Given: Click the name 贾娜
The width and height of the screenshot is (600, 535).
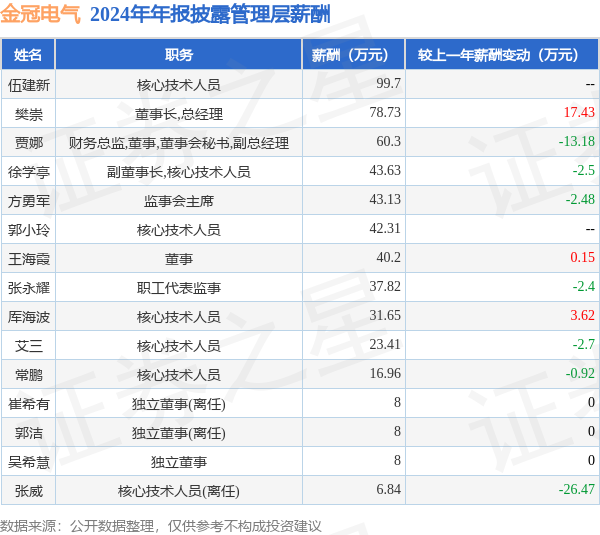Looking at the screenshot, I should (x=29, y=143).
